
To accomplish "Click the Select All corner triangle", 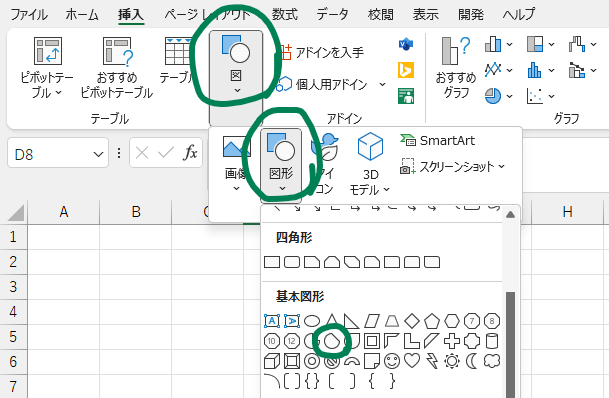I will pos(15,212).
